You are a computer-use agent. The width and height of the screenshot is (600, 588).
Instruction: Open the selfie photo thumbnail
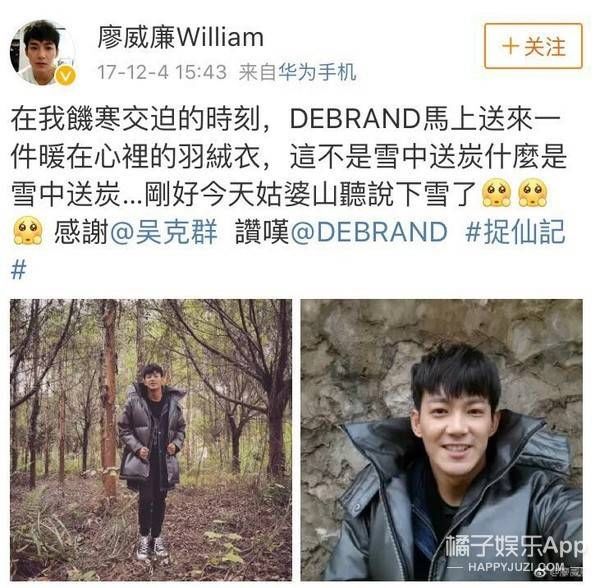coord(442,440)
